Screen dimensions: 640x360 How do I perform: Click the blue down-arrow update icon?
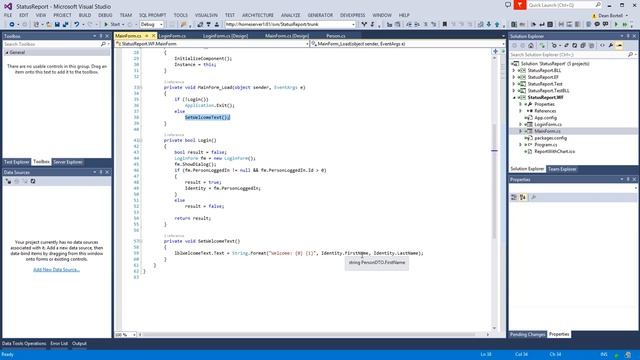click(x=489, y=24)
